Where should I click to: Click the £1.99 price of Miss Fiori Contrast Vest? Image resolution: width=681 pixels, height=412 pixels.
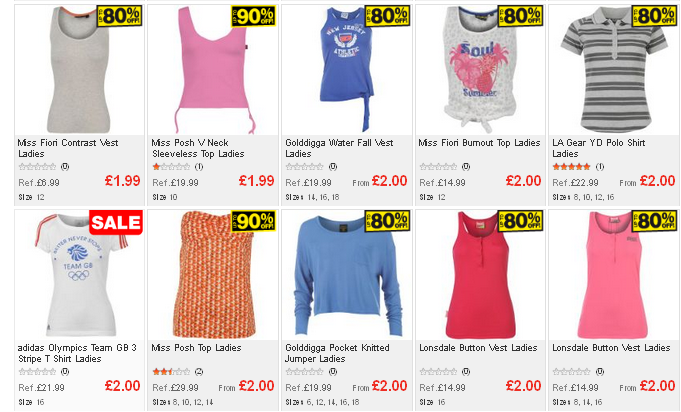pos(122,181)
